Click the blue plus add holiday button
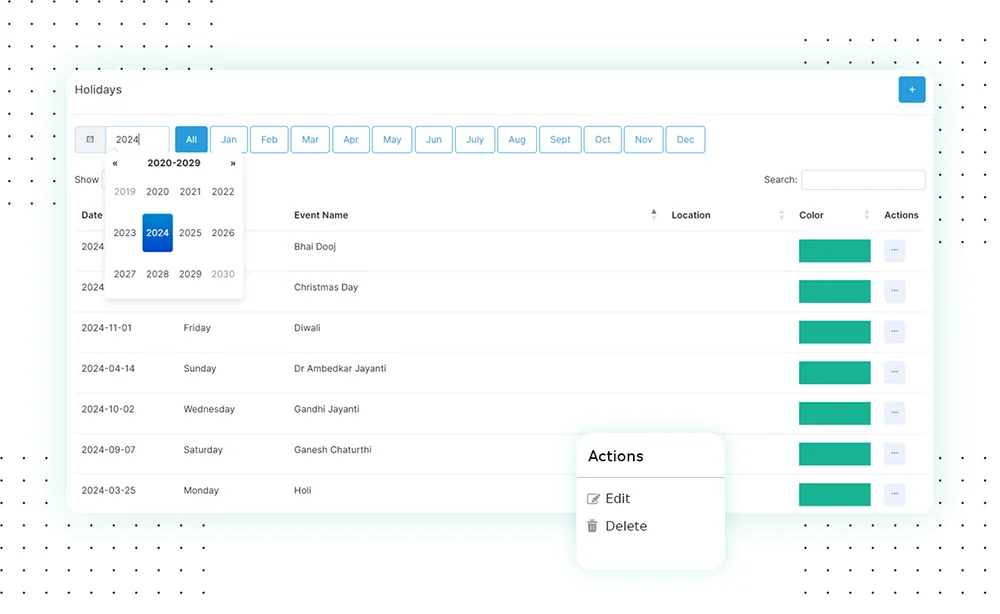Screen dimensions: 1000x614 [x=911, y=90]
